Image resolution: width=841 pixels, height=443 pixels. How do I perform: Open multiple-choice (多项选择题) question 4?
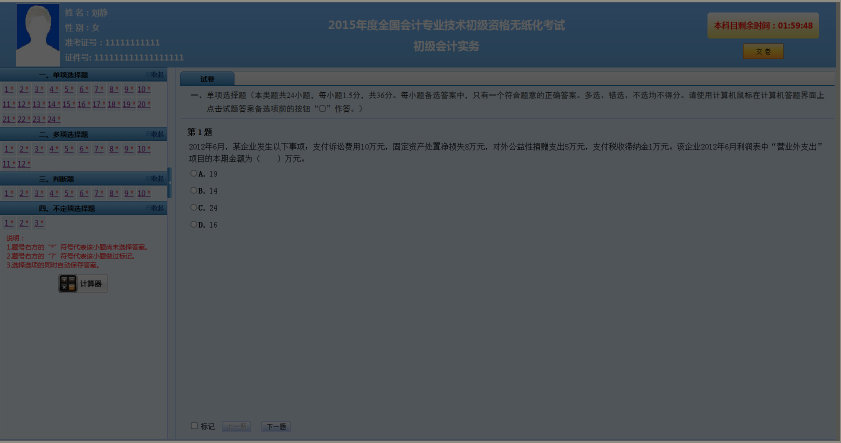(x=54, y=149)
